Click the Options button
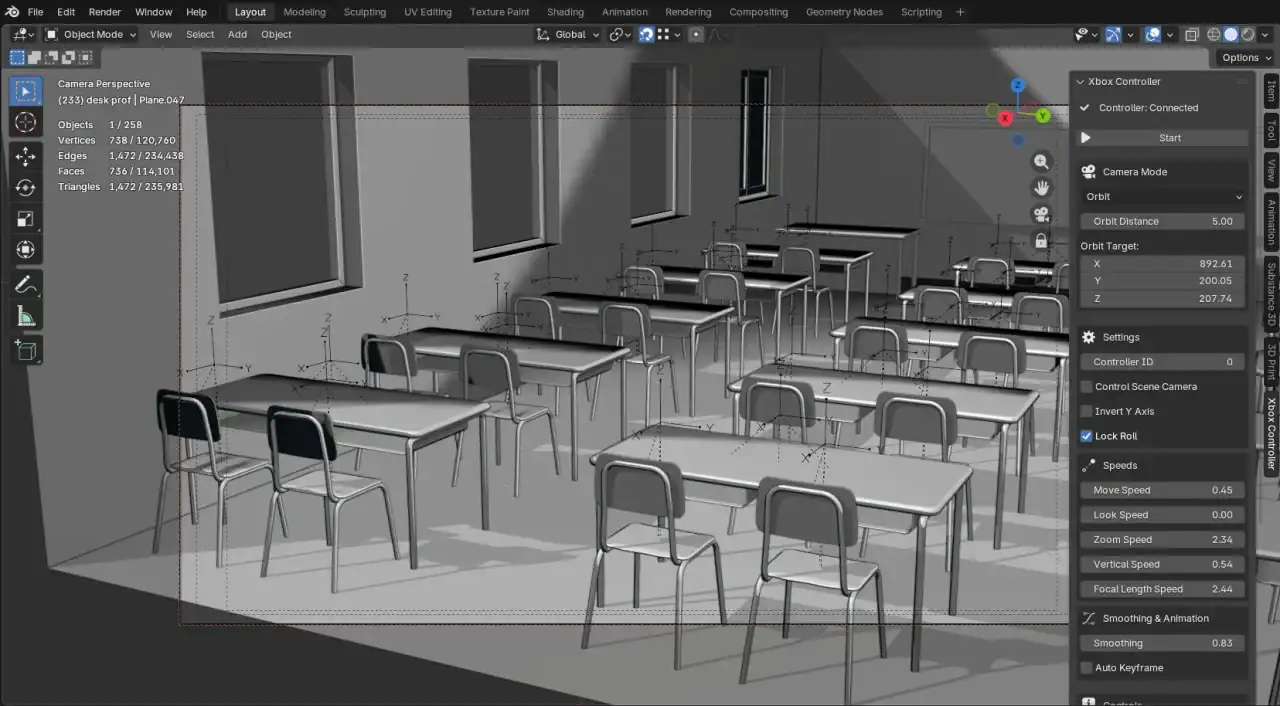This screenshot has height=706, width=1280. [x=1245, y=58]
